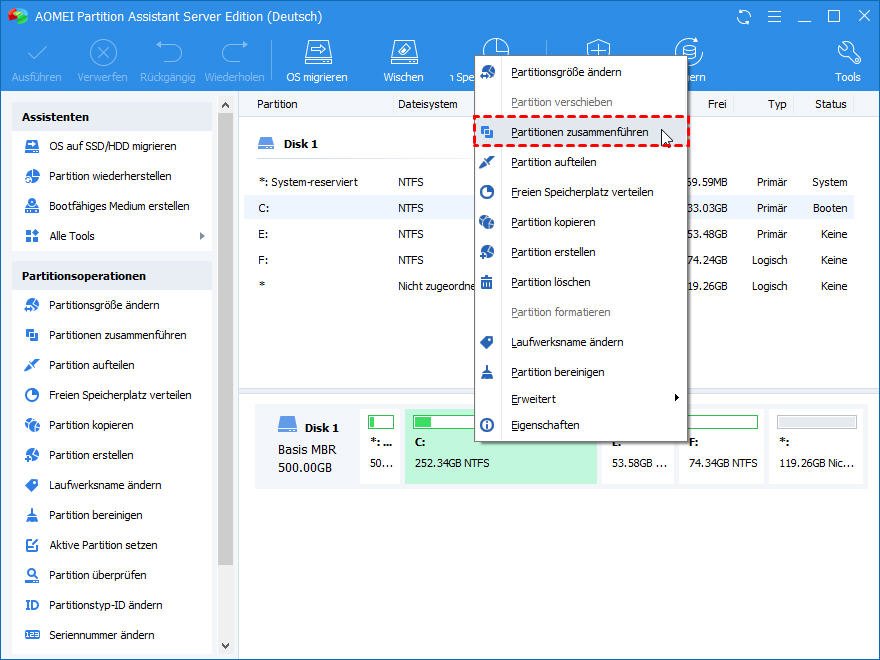
Task: Click the Bootfähiges Medium erstellen link
Action: [x=119, y=206]
